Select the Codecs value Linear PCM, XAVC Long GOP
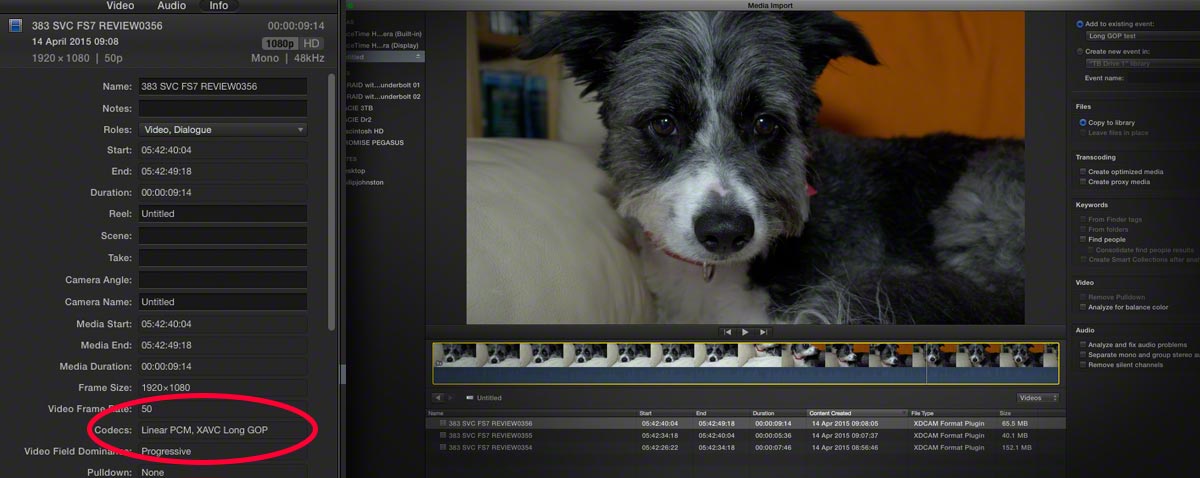The image size is (1200, 478). (x=204, y=430)
